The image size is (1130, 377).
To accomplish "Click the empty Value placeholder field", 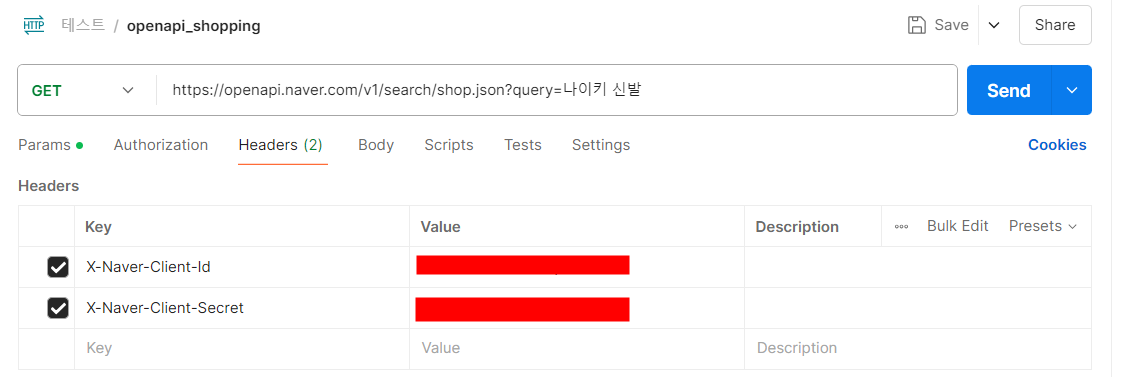I will point(577,349).
